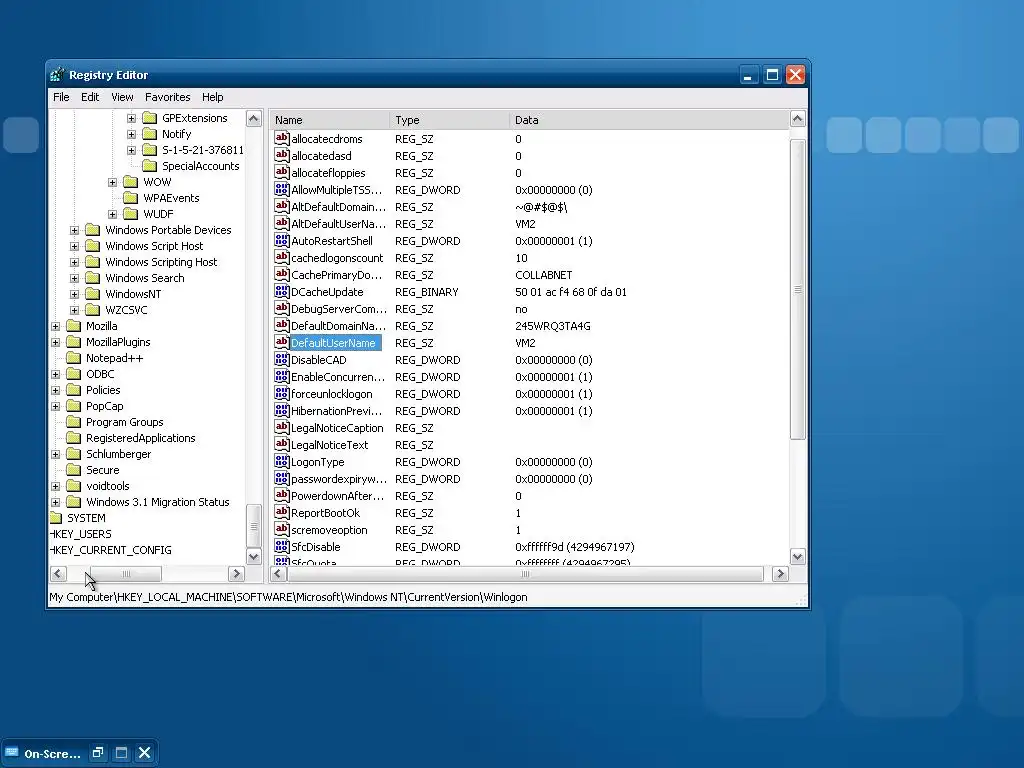
Task: Expand the Notify key node
Action: tap(131, 134)
